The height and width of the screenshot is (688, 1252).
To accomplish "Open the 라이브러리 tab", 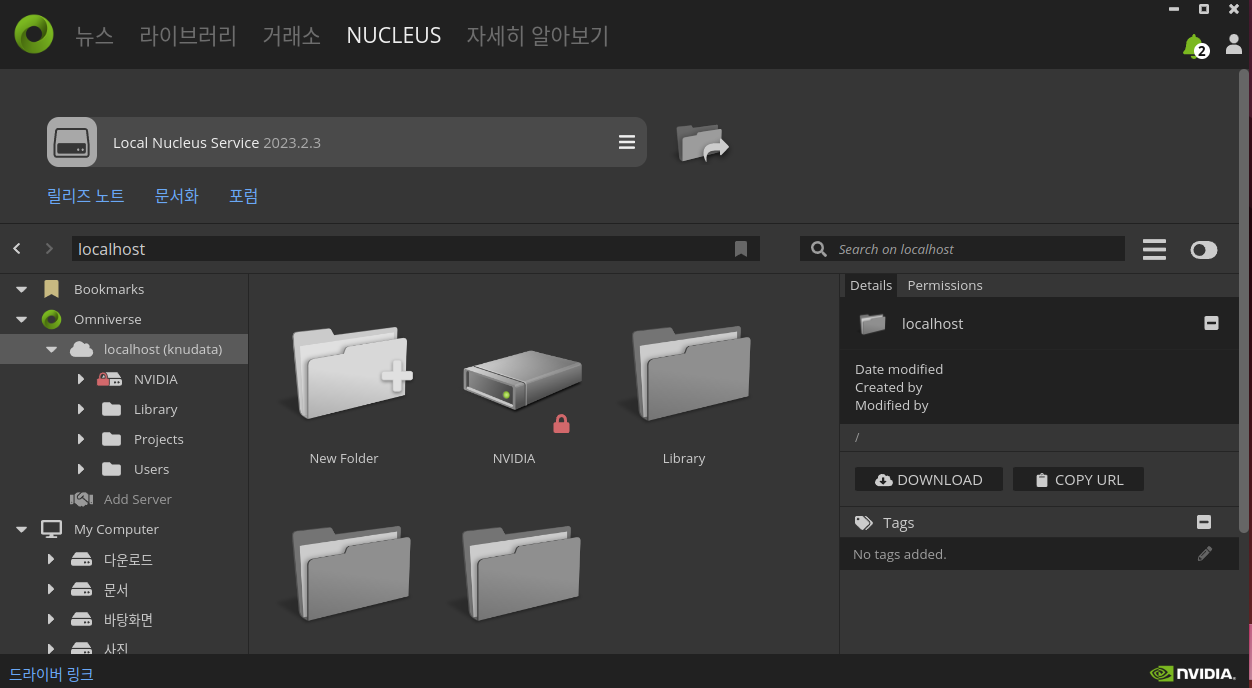I will point(188,36).
